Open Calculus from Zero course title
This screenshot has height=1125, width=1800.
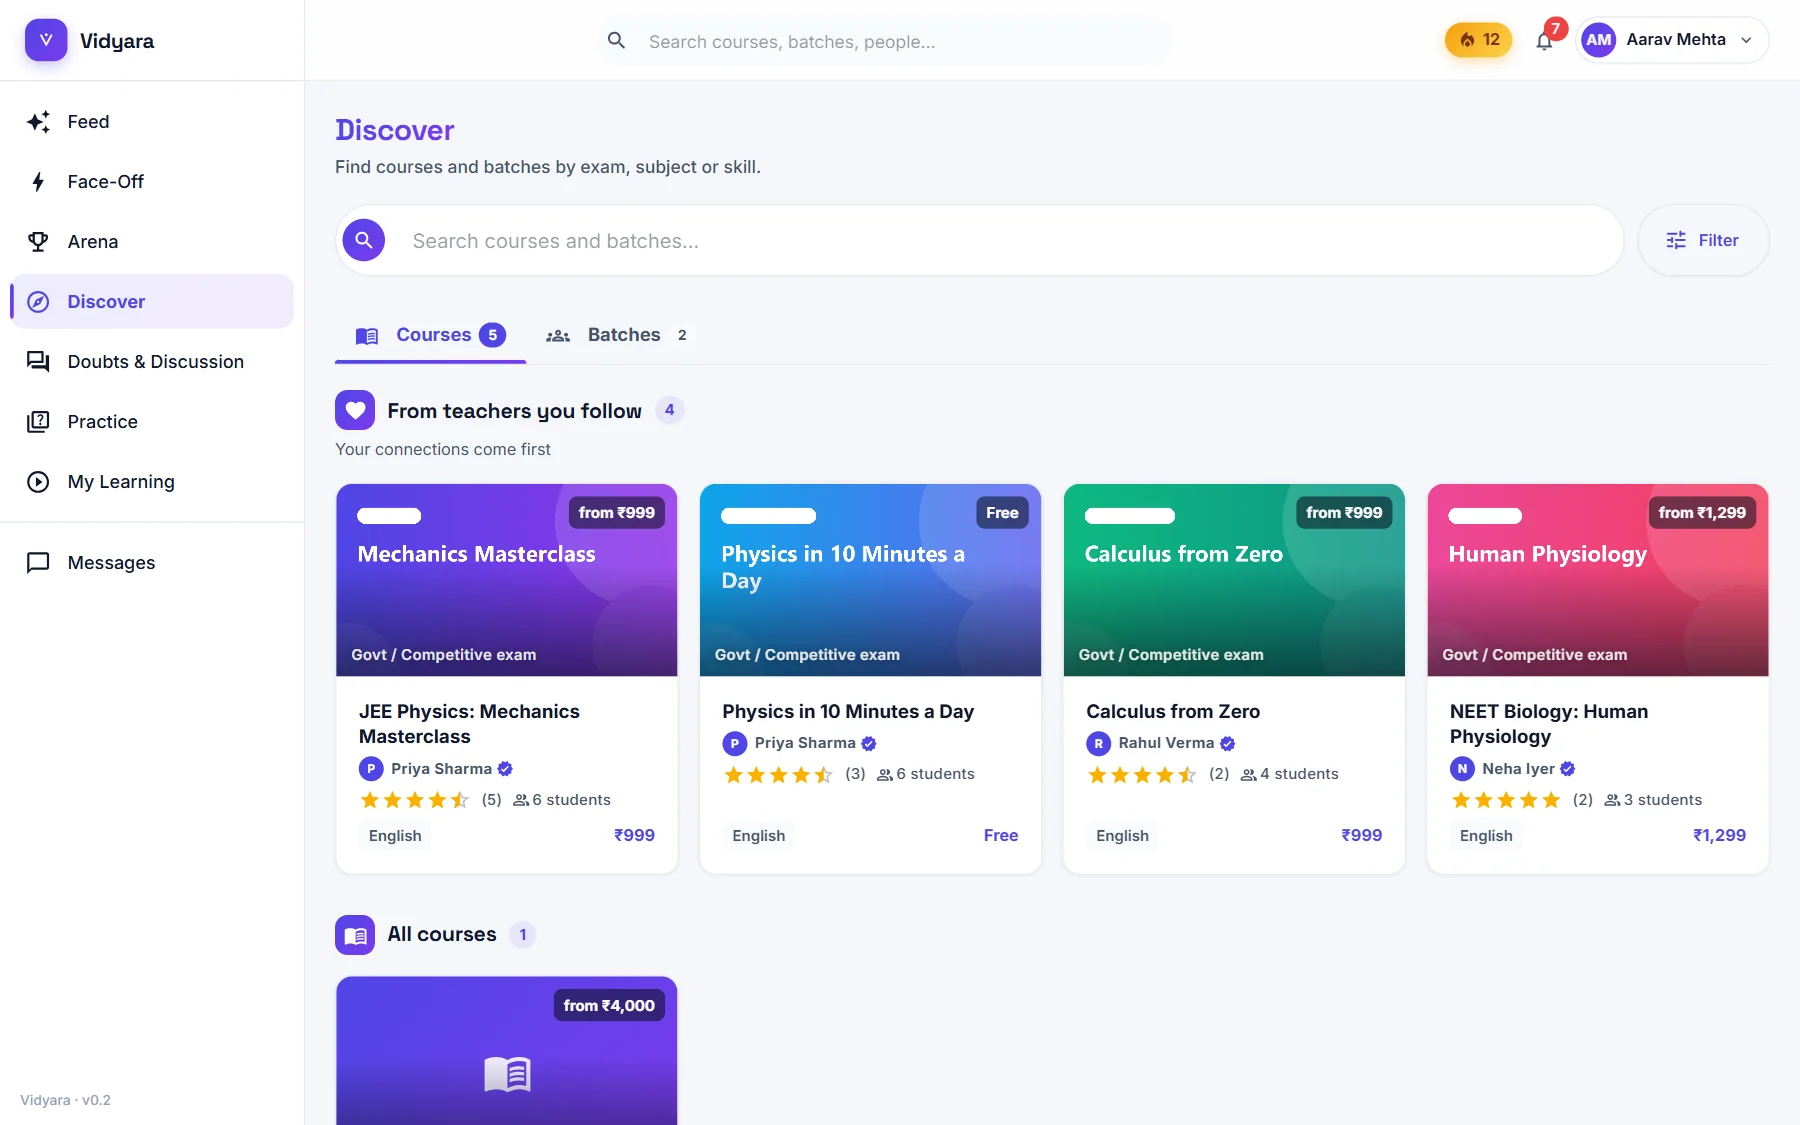1173,711
